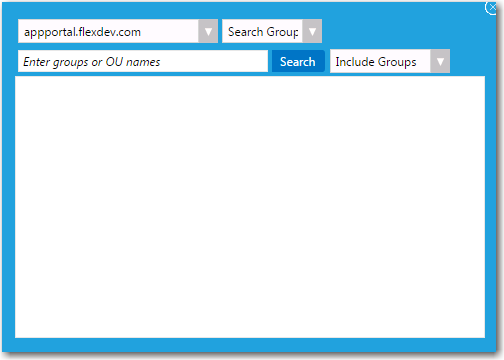Click the white results panel below Search
Screen dimensions: 504x360
250,207
